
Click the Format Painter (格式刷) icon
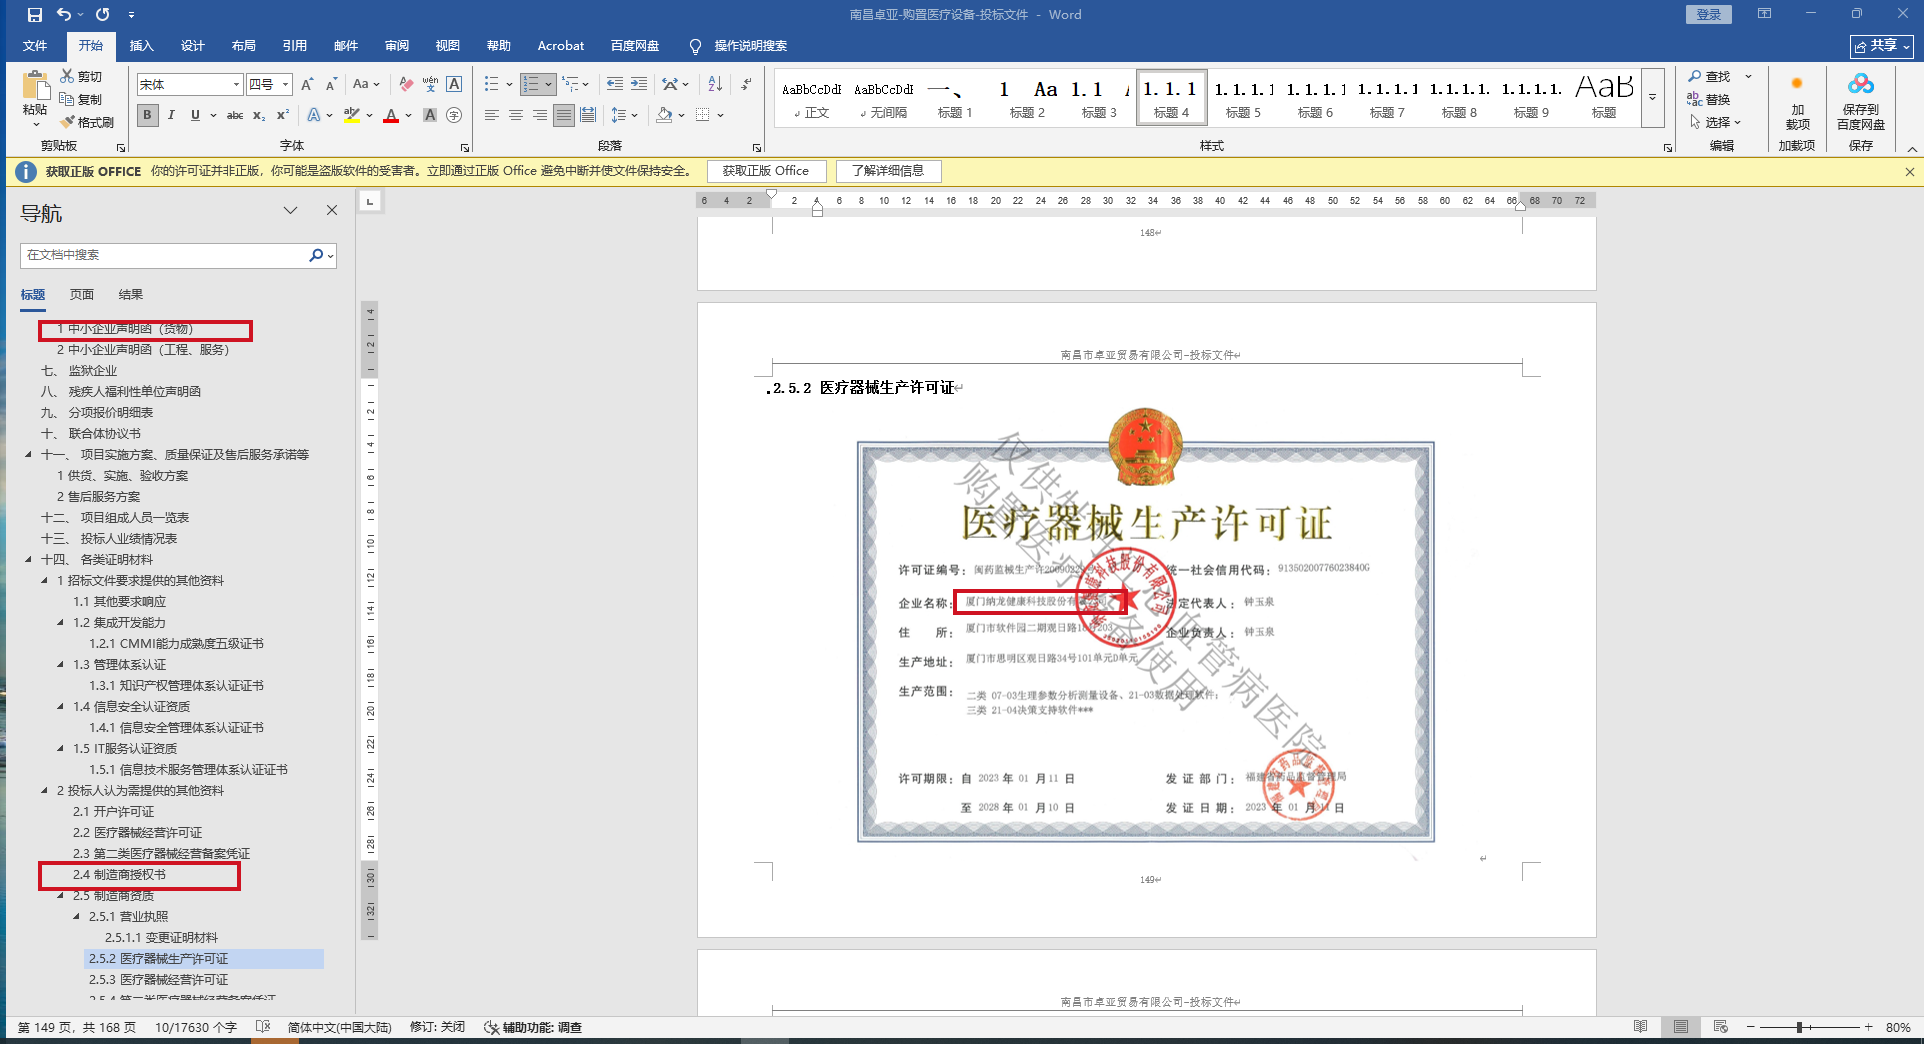pos(87,122)
